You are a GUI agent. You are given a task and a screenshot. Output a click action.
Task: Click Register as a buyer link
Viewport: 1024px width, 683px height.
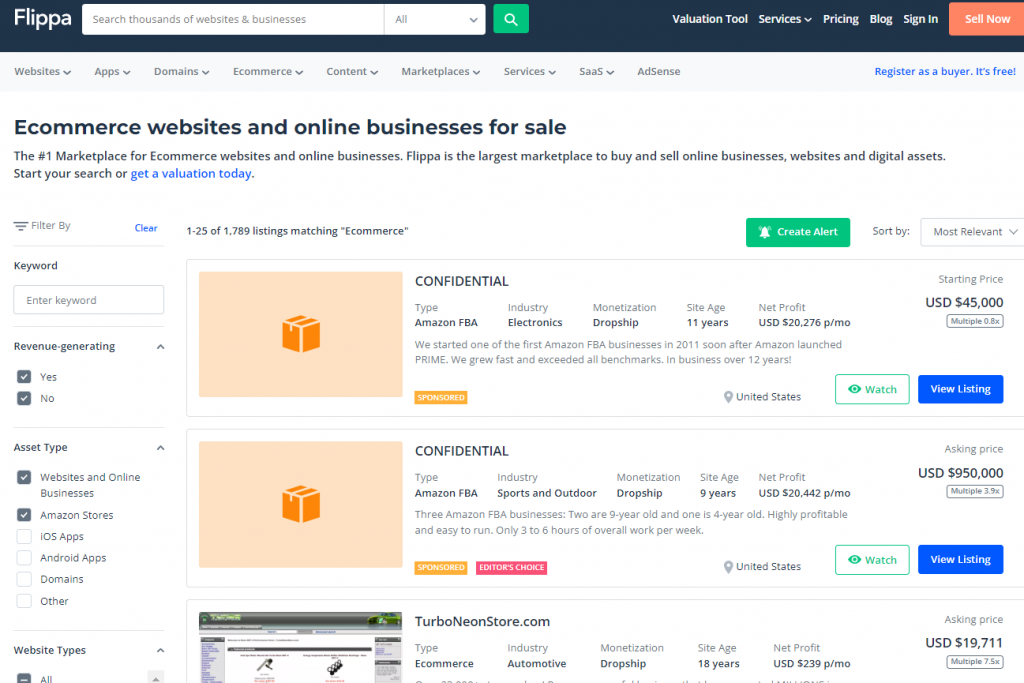945,71
